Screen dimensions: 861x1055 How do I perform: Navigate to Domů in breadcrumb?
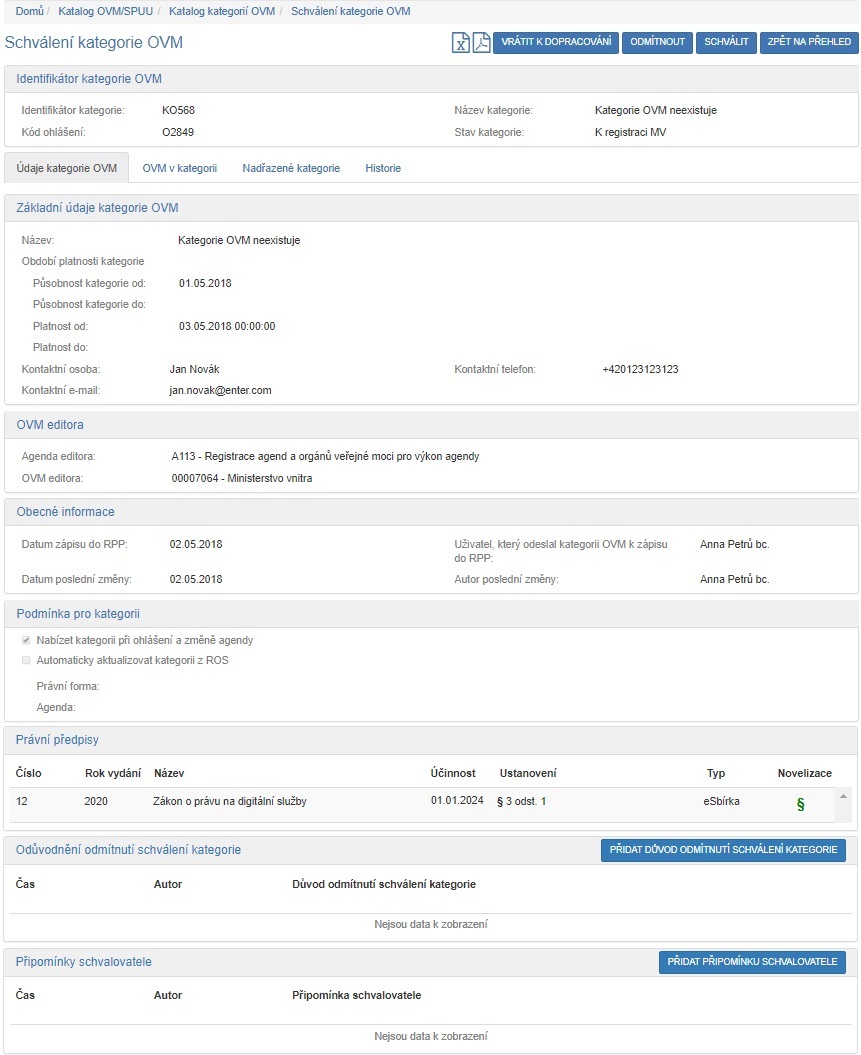tap(29, 11)
